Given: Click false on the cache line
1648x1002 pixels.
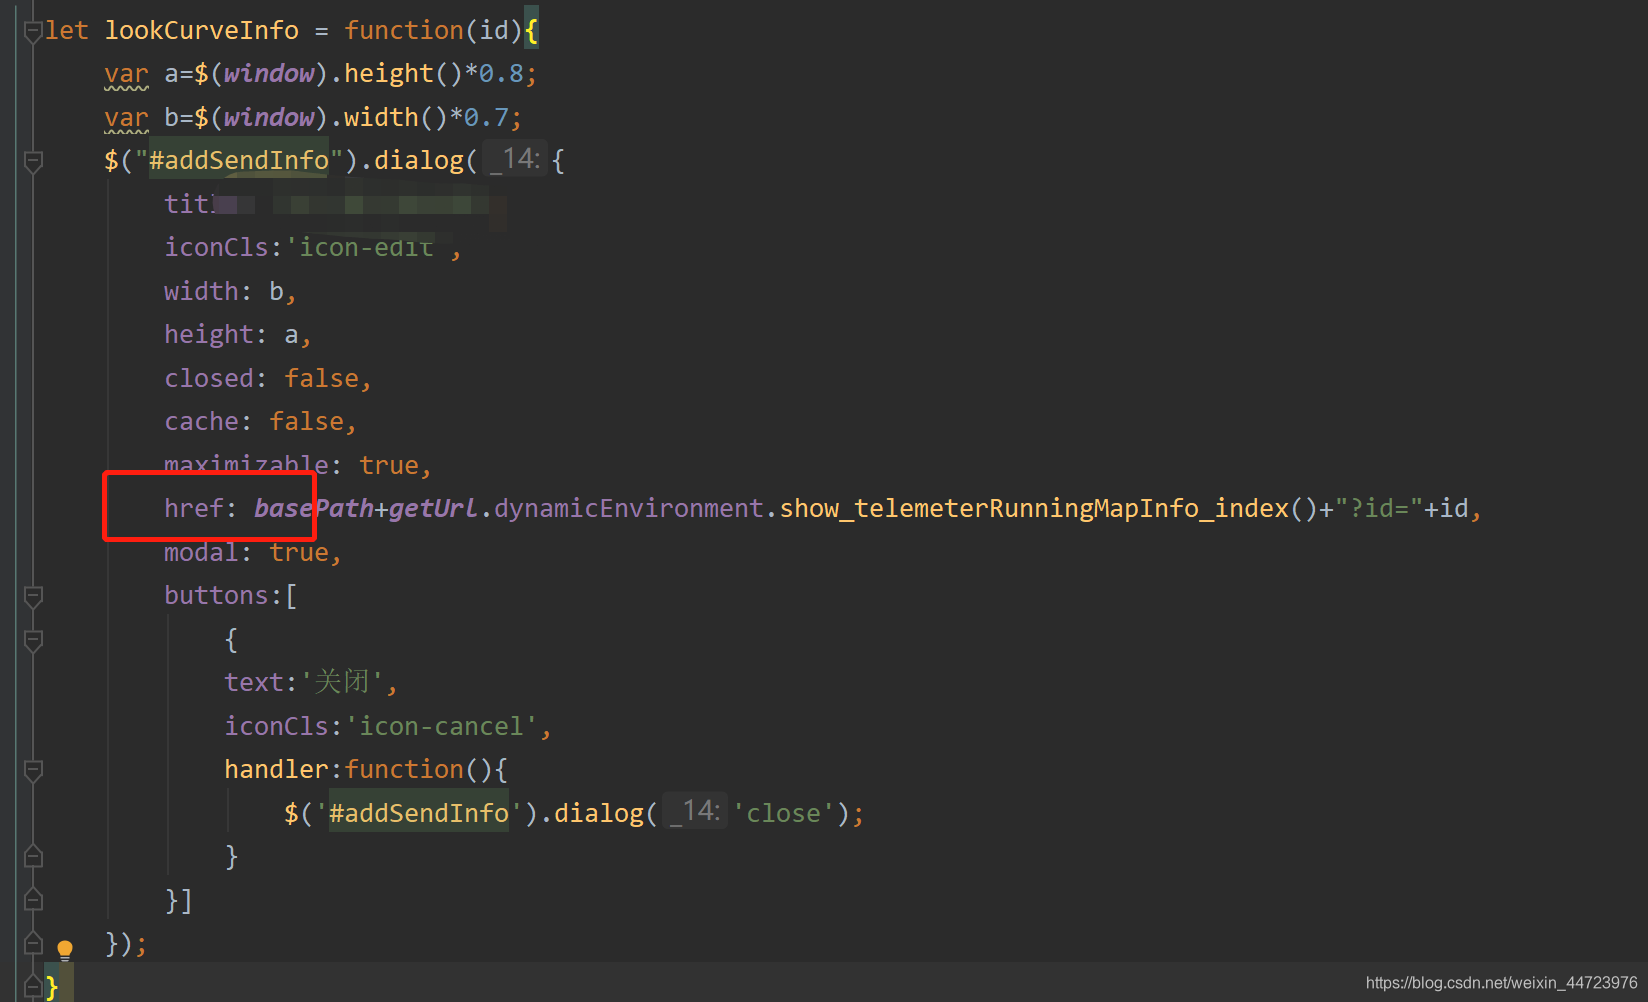Looking at the screenshot, I should pyautogui.click(x=307, y=422).
